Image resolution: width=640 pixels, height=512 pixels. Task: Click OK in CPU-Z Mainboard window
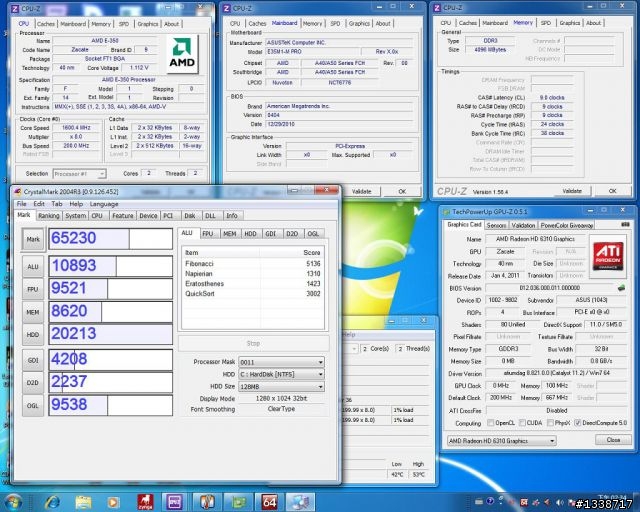pyautogui.click(x=402, y=191)
